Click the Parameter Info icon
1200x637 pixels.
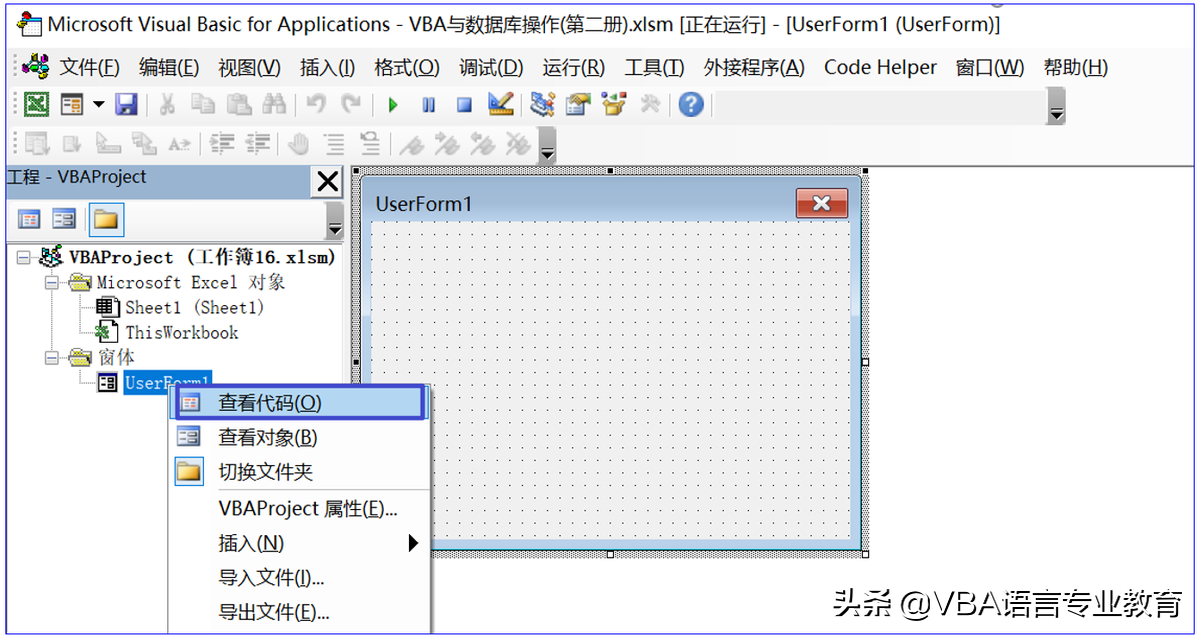tap(144, 144)
